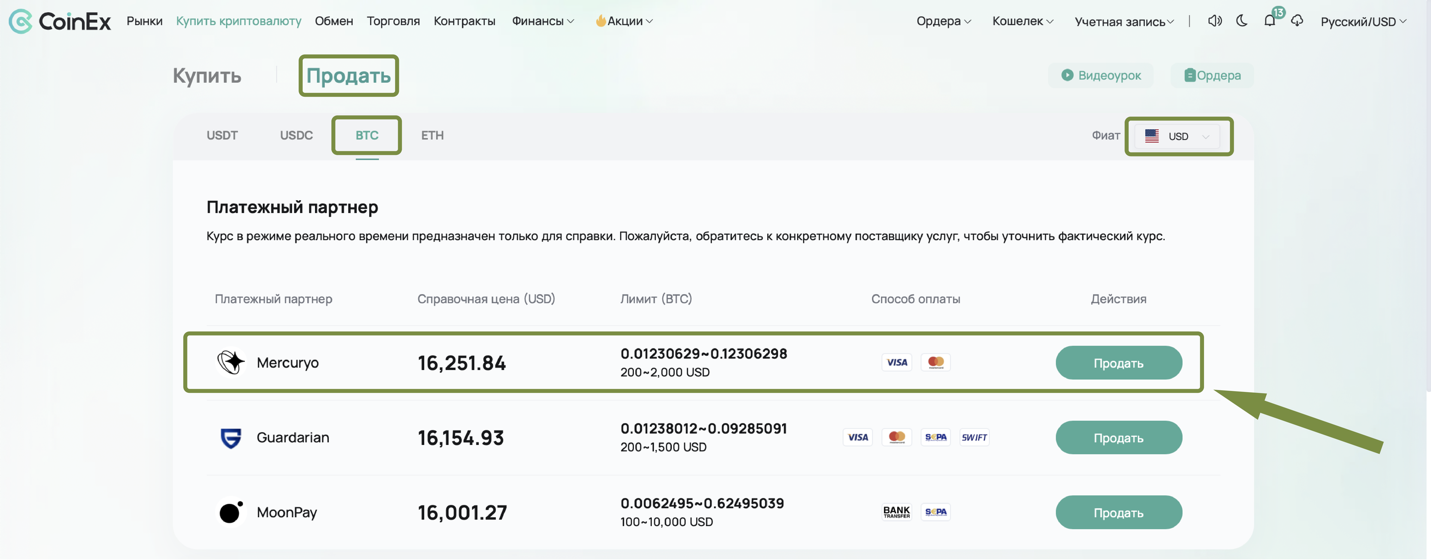Open Контракты in navigation
This screenshot has width=1431, height=560.
(465, 21)
